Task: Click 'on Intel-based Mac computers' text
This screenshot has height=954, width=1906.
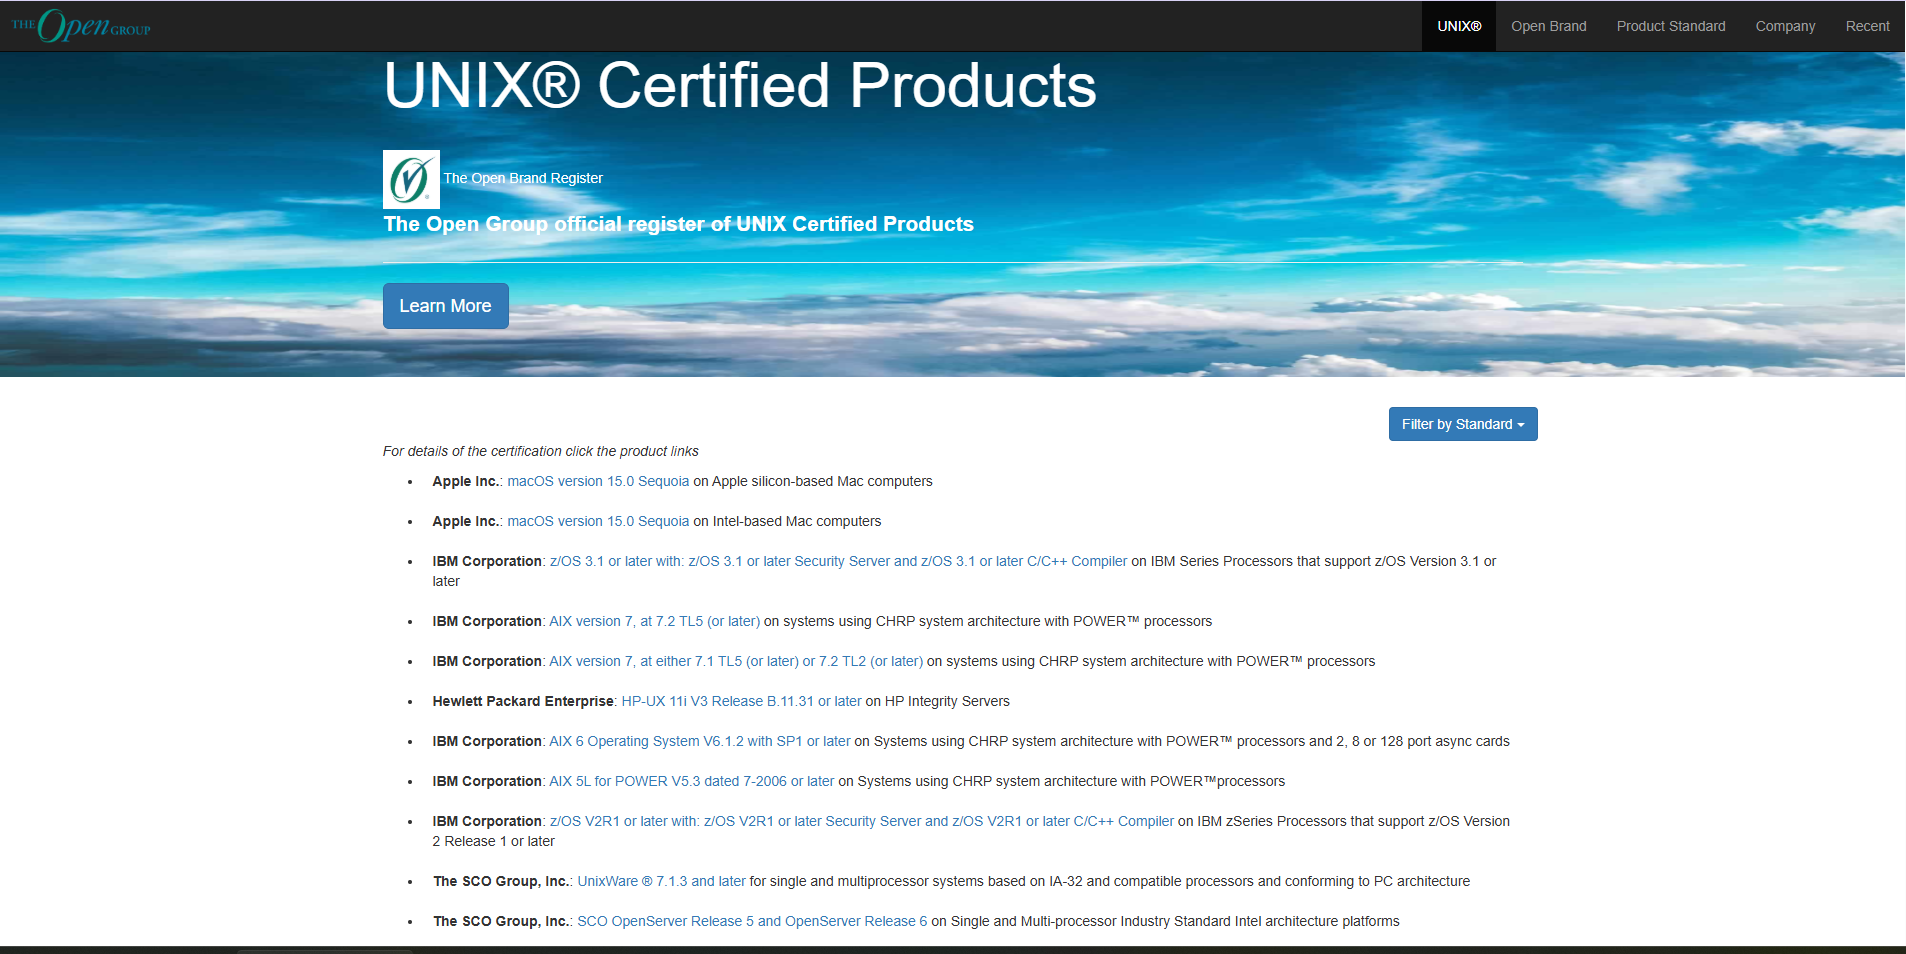Action: click(x=788, y=521)
